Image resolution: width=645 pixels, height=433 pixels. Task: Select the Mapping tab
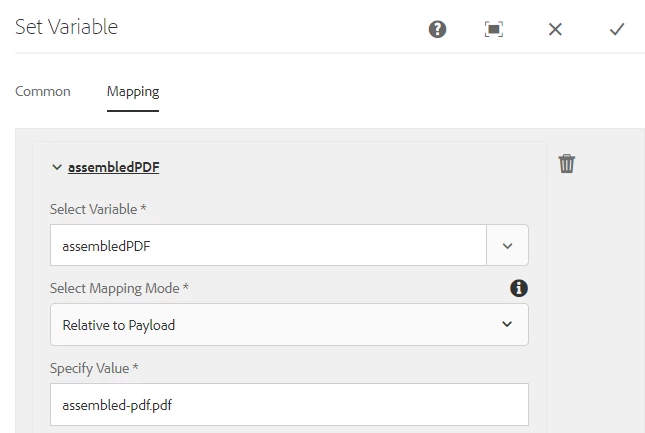133,91
